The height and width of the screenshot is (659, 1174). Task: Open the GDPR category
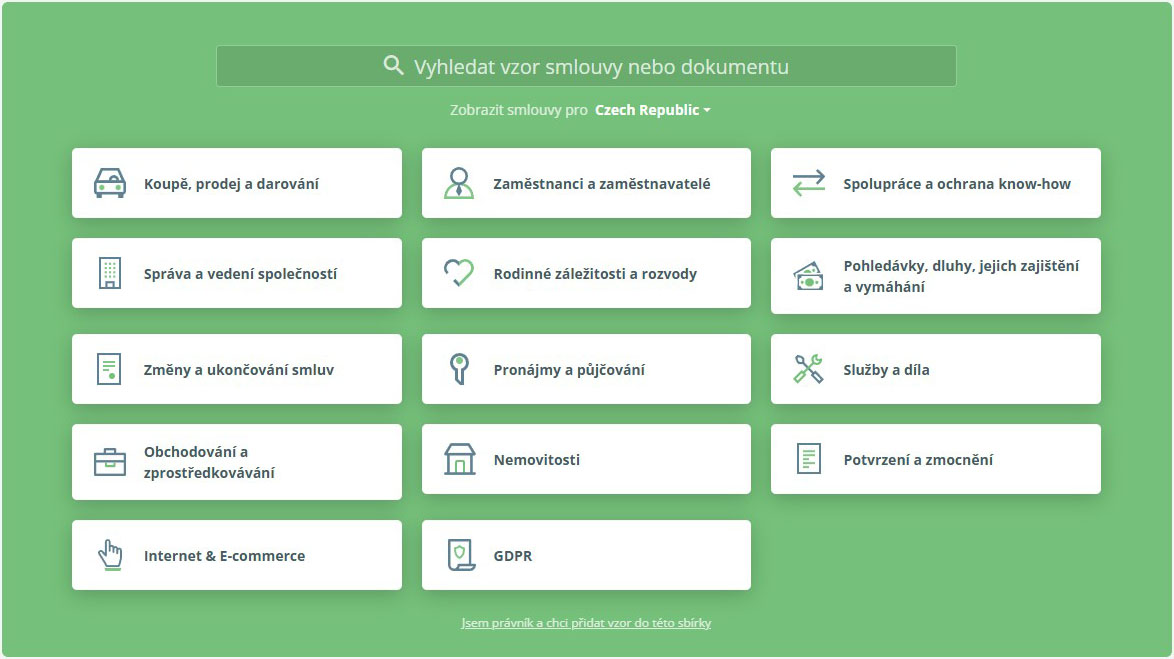pos(586,554)
